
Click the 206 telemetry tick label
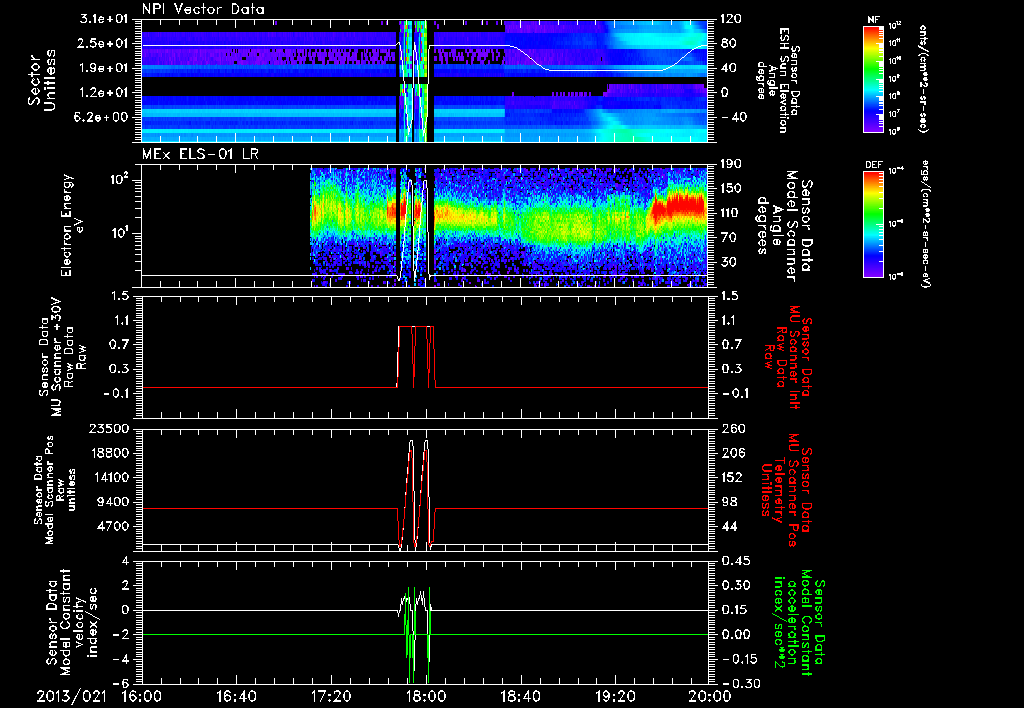tap(731, 453)
